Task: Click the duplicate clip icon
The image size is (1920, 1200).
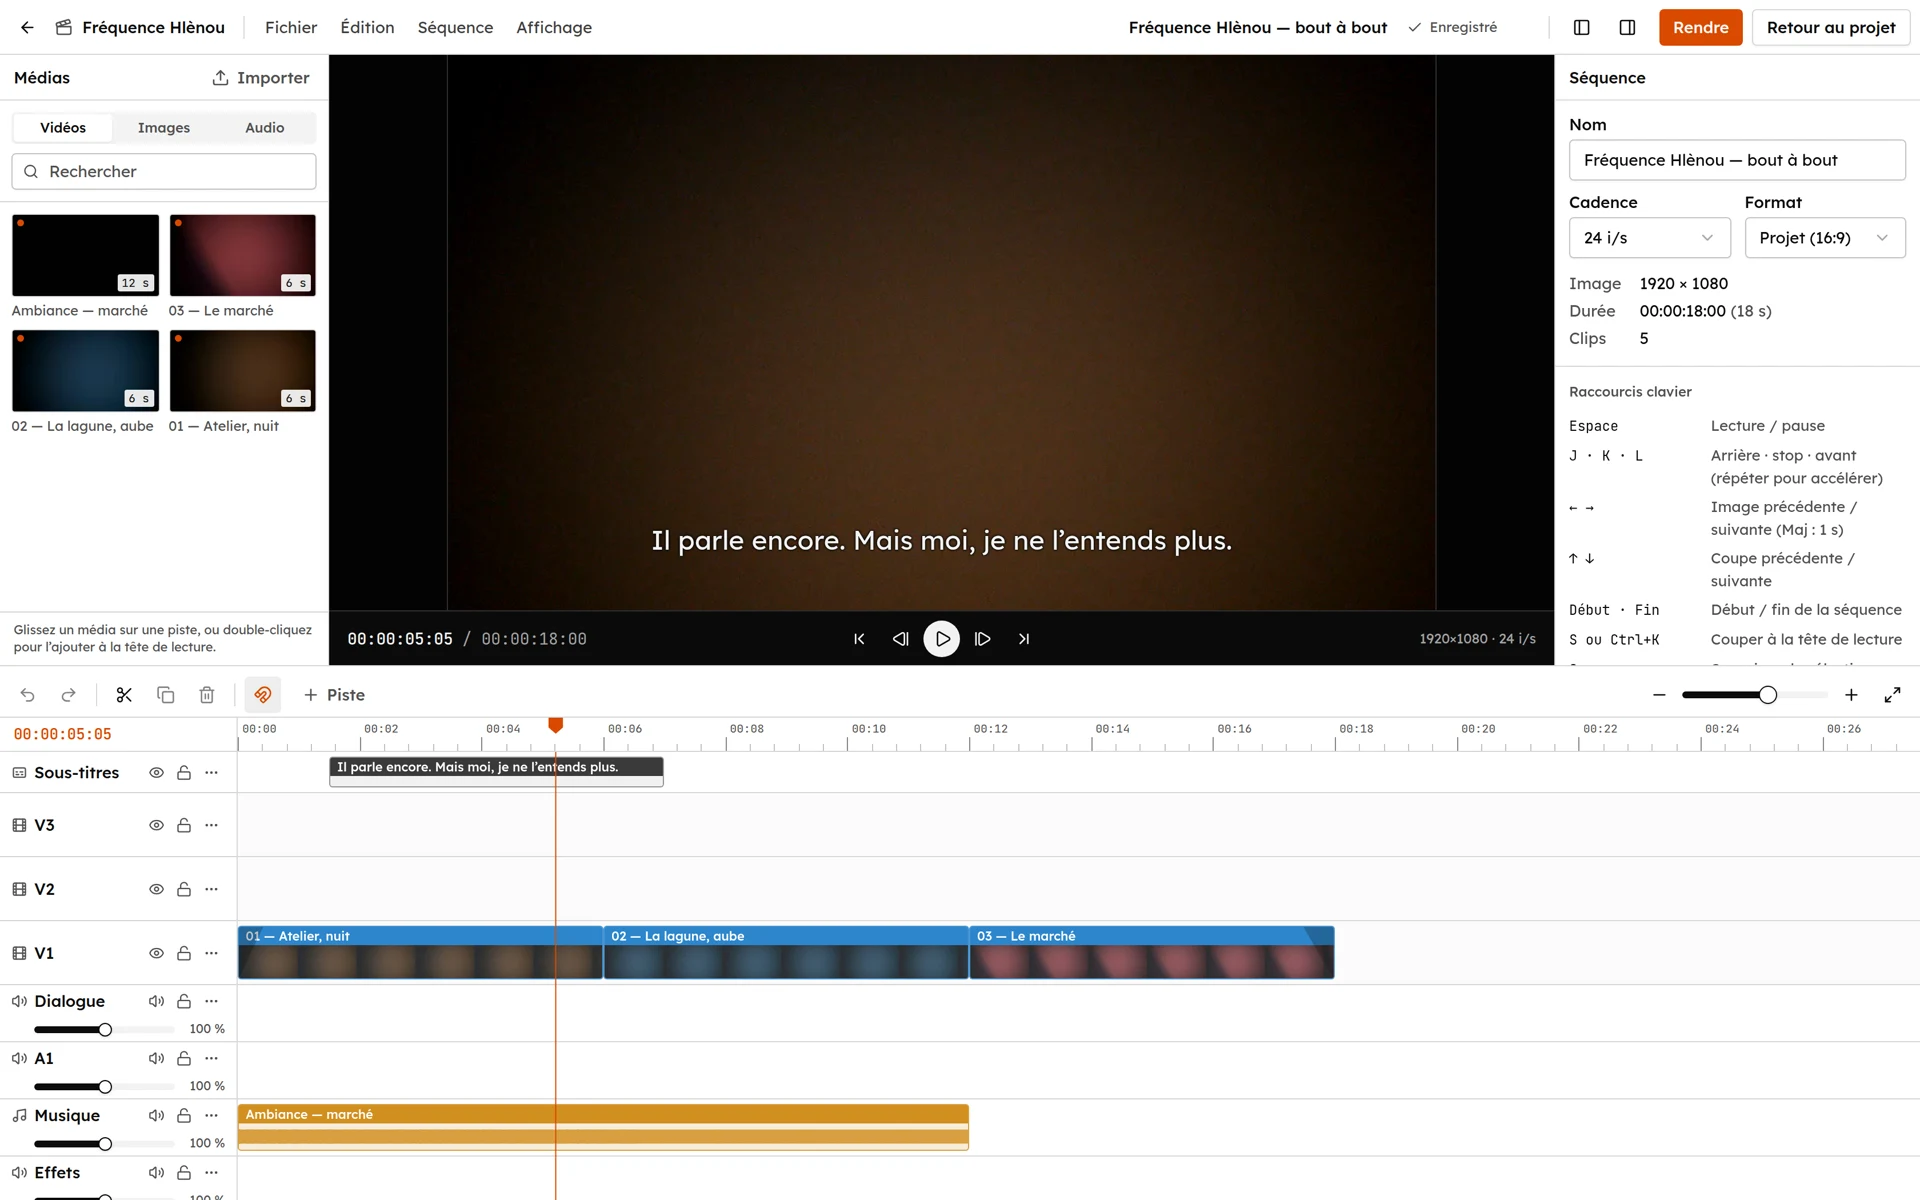Action: point(166,695)
